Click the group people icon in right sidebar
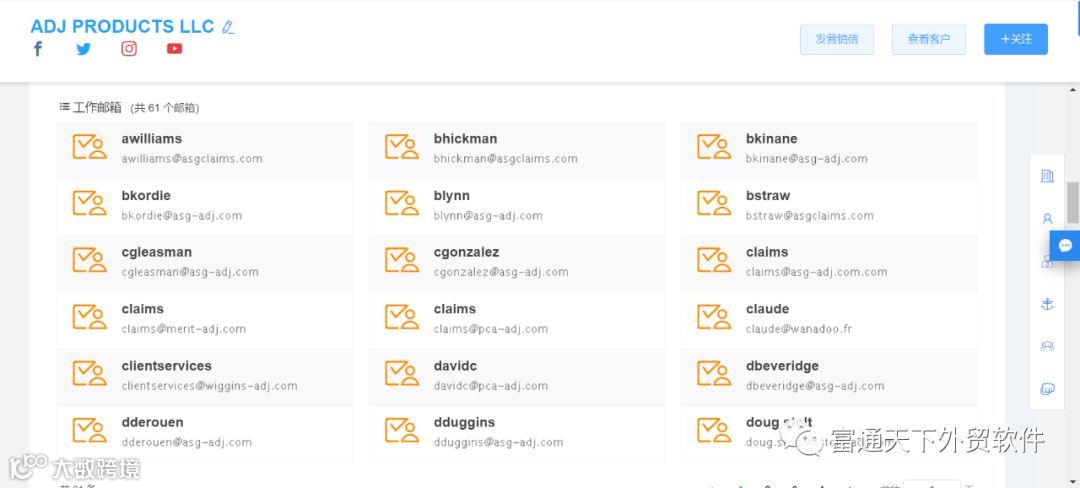Viewport: 1080px width, 488px height. [x=1047, y=346]
